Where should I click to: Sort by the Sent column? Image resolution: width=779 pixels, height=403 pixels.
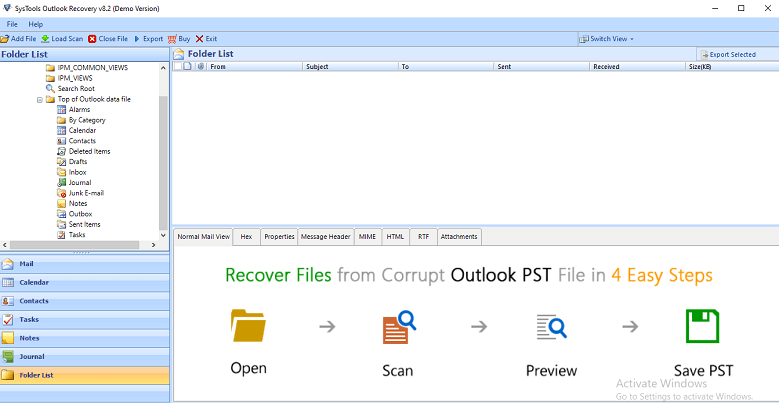[542, 67]
